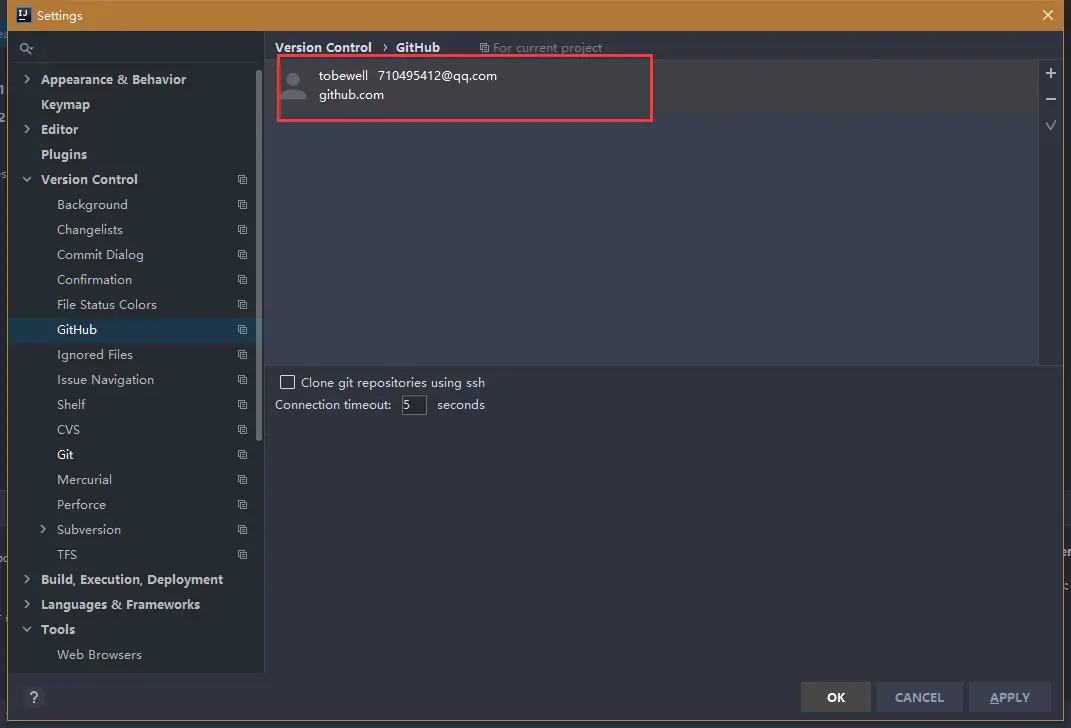Screen dimensions: 1071x728
Task: Click project-level icon beside Background
Action: [242, 204]
